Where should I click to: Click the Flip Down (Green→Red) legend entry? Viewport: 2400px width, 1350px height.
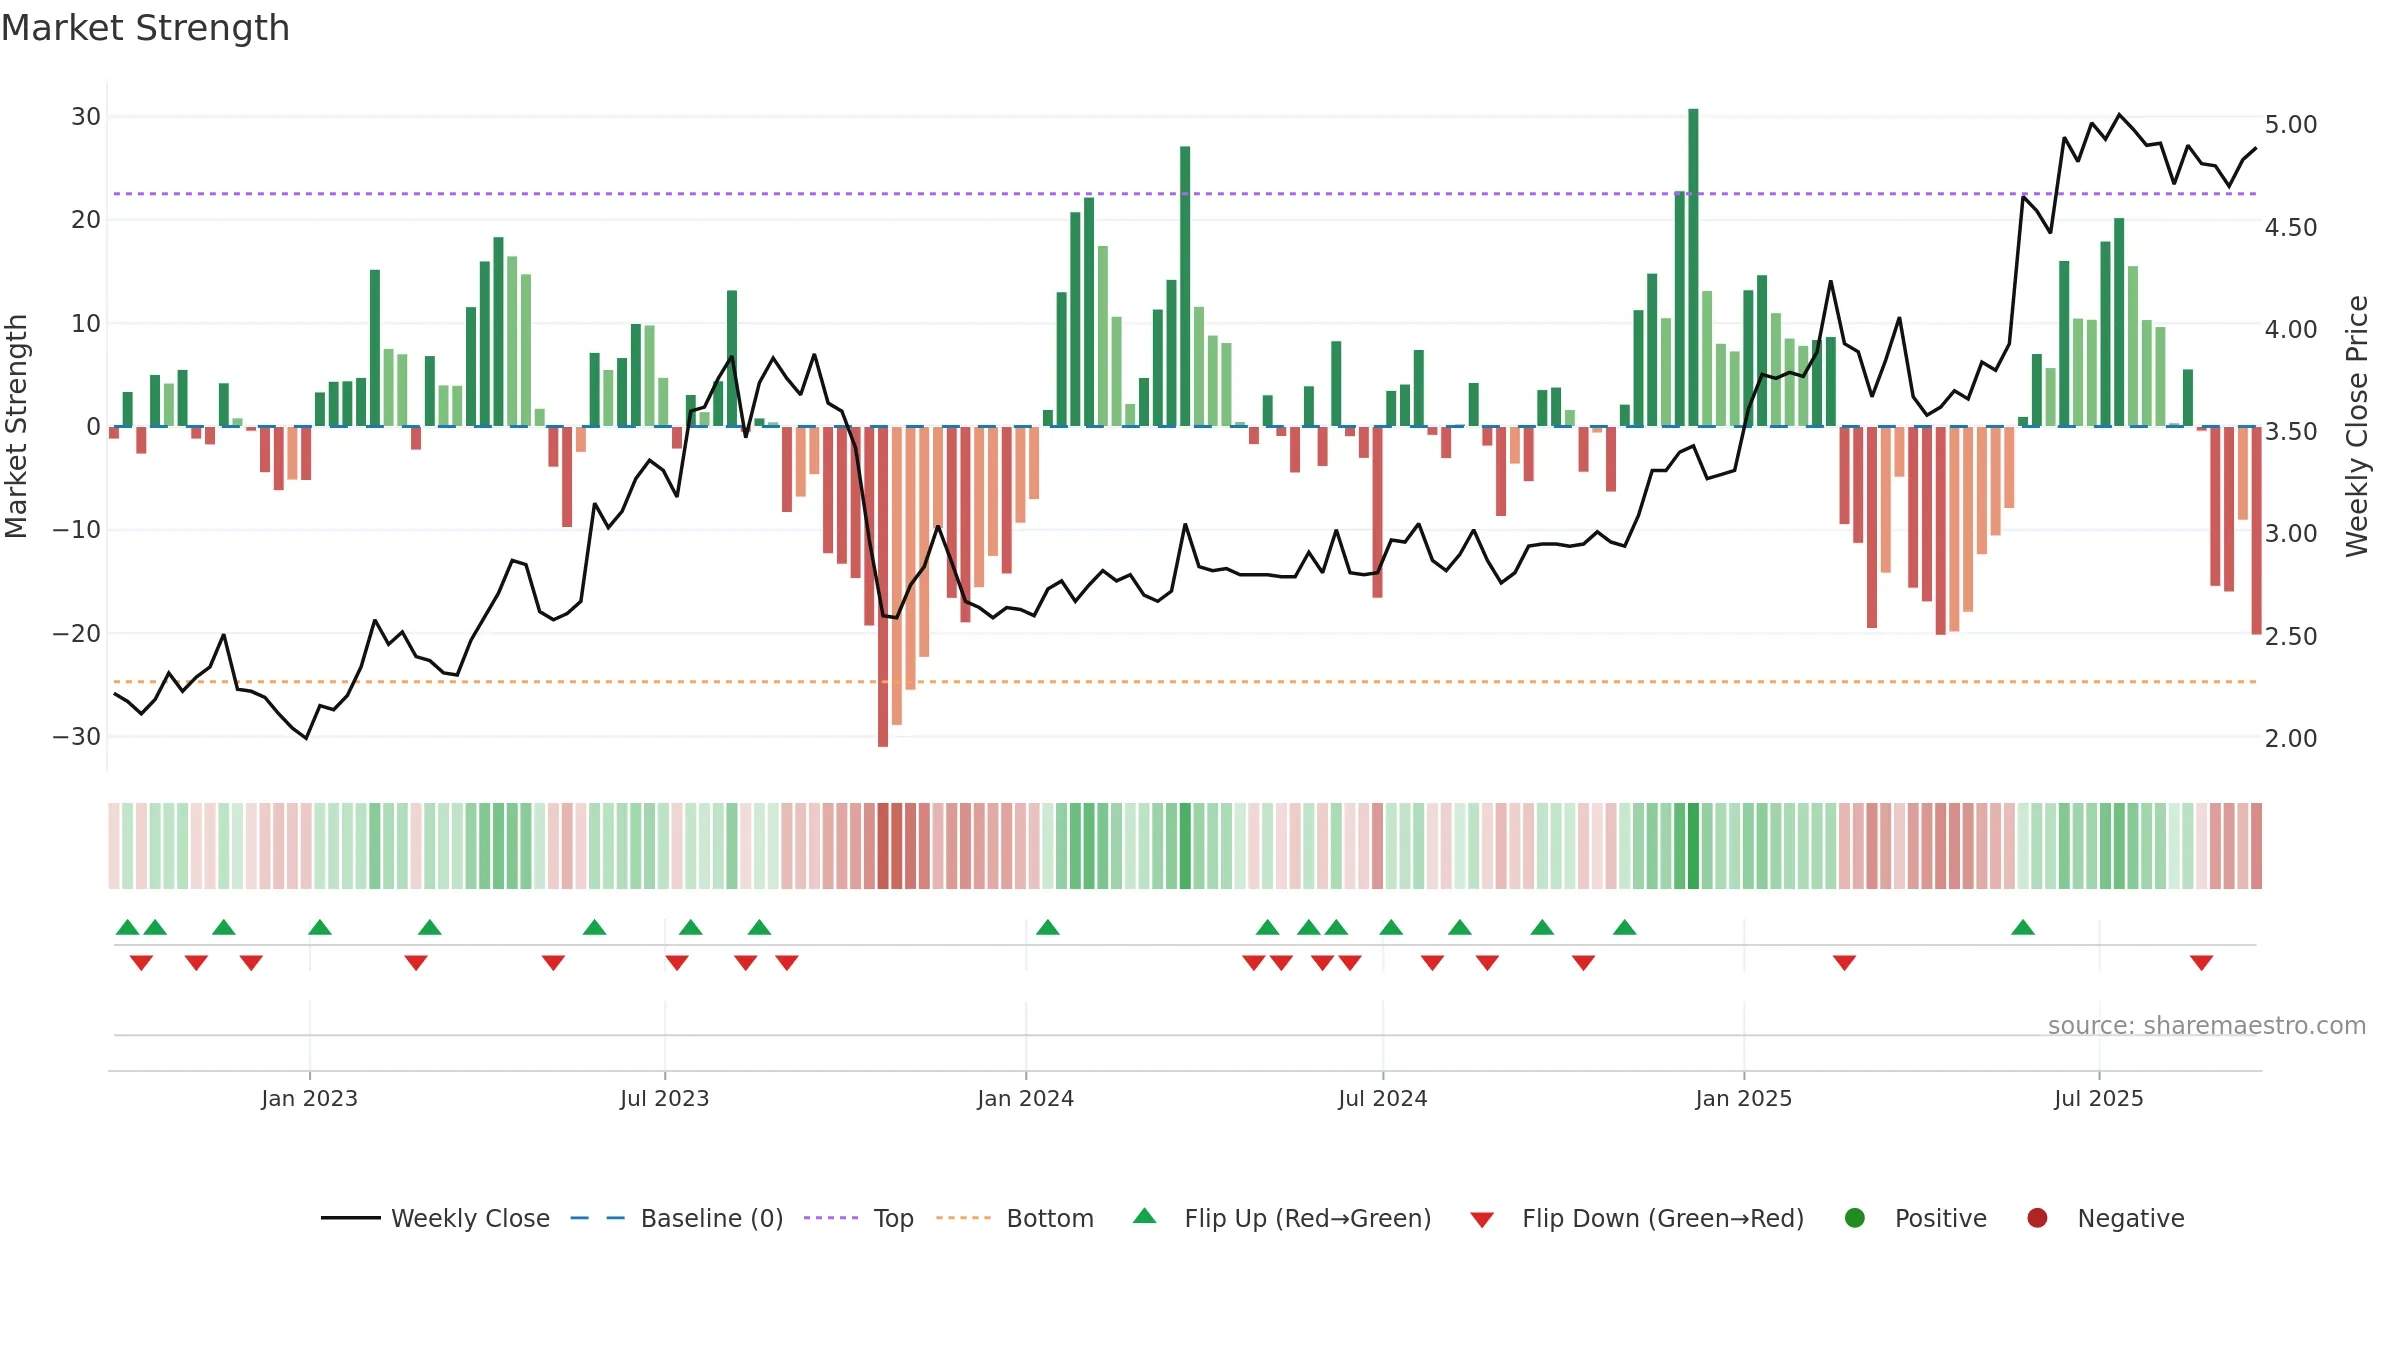pos(1637,1218)
